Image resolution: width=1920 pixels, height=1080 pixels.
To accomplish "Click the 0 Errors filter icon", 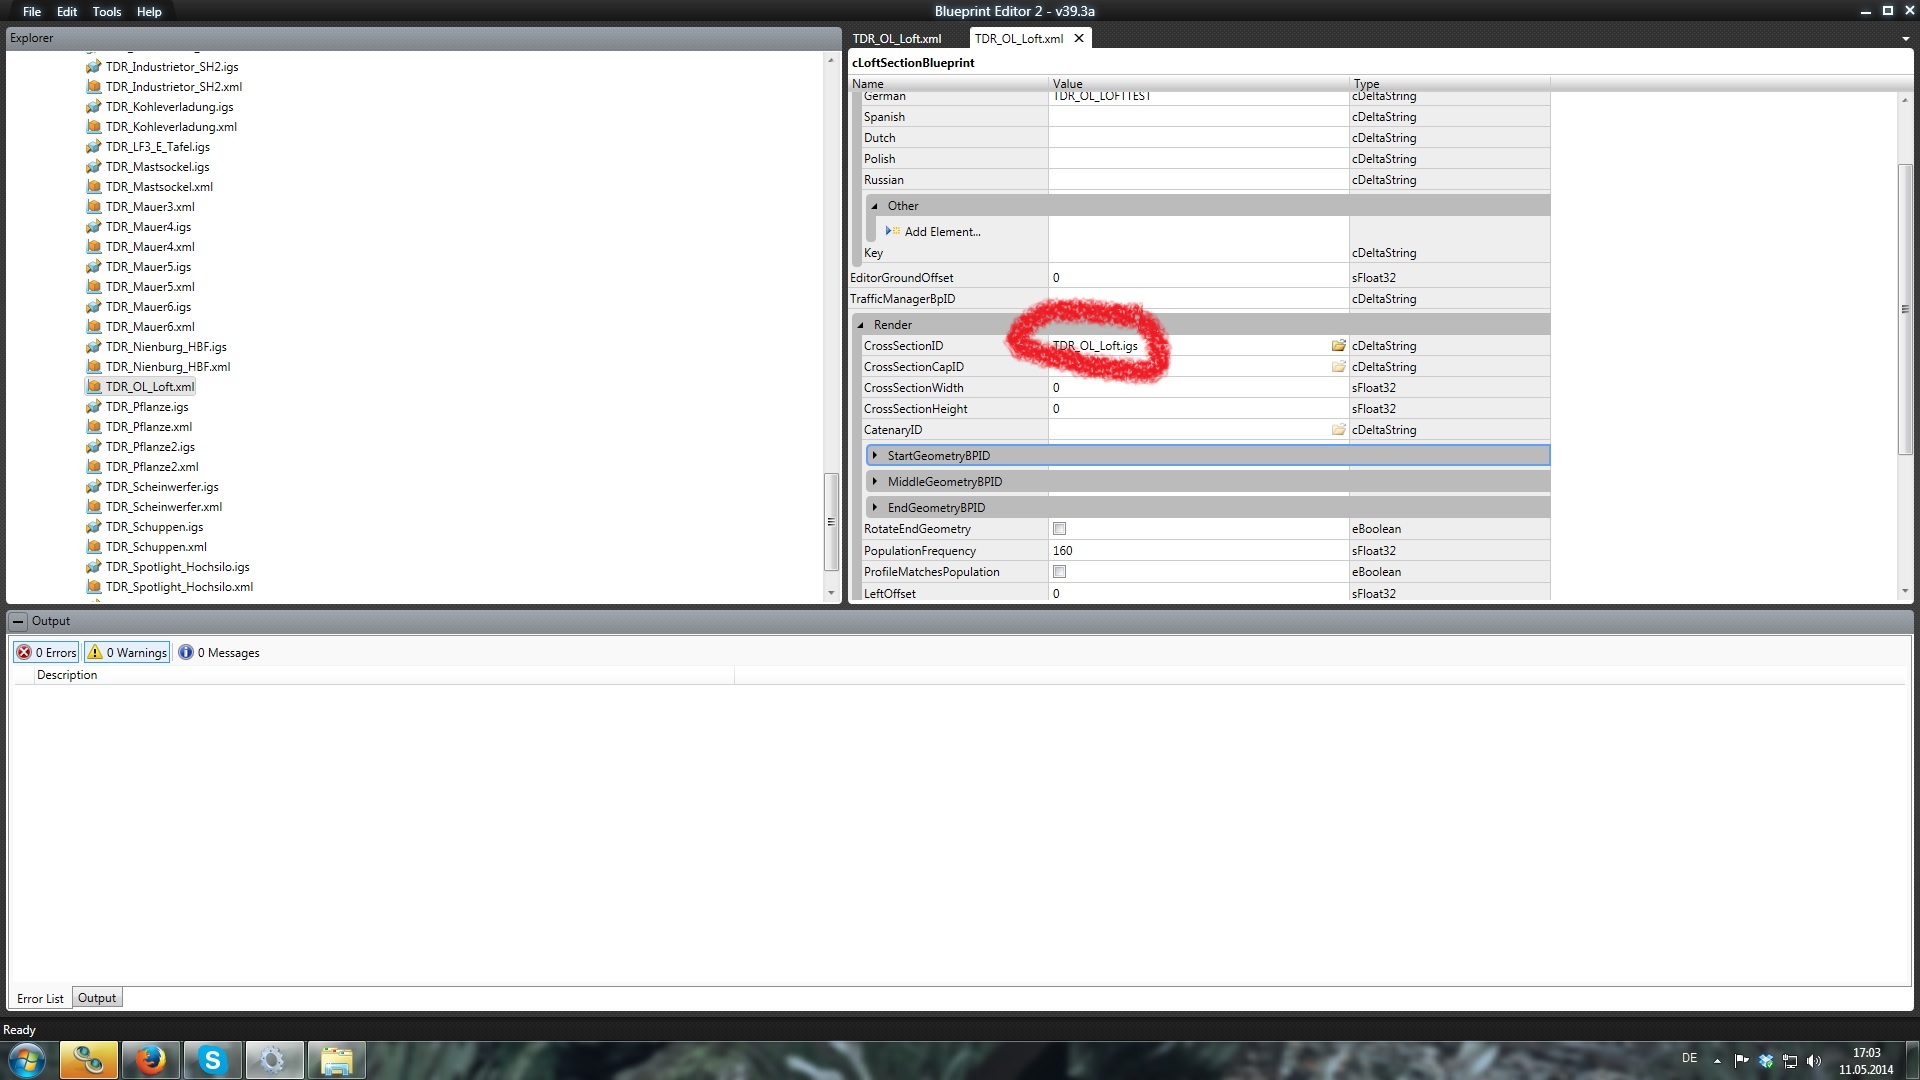I will point(24,653).
